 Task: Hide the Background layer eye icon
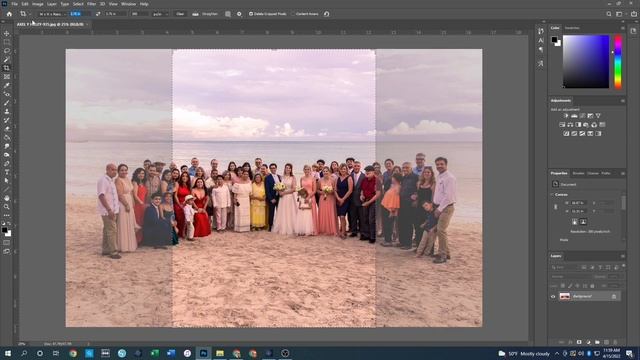tap(553, 296)
